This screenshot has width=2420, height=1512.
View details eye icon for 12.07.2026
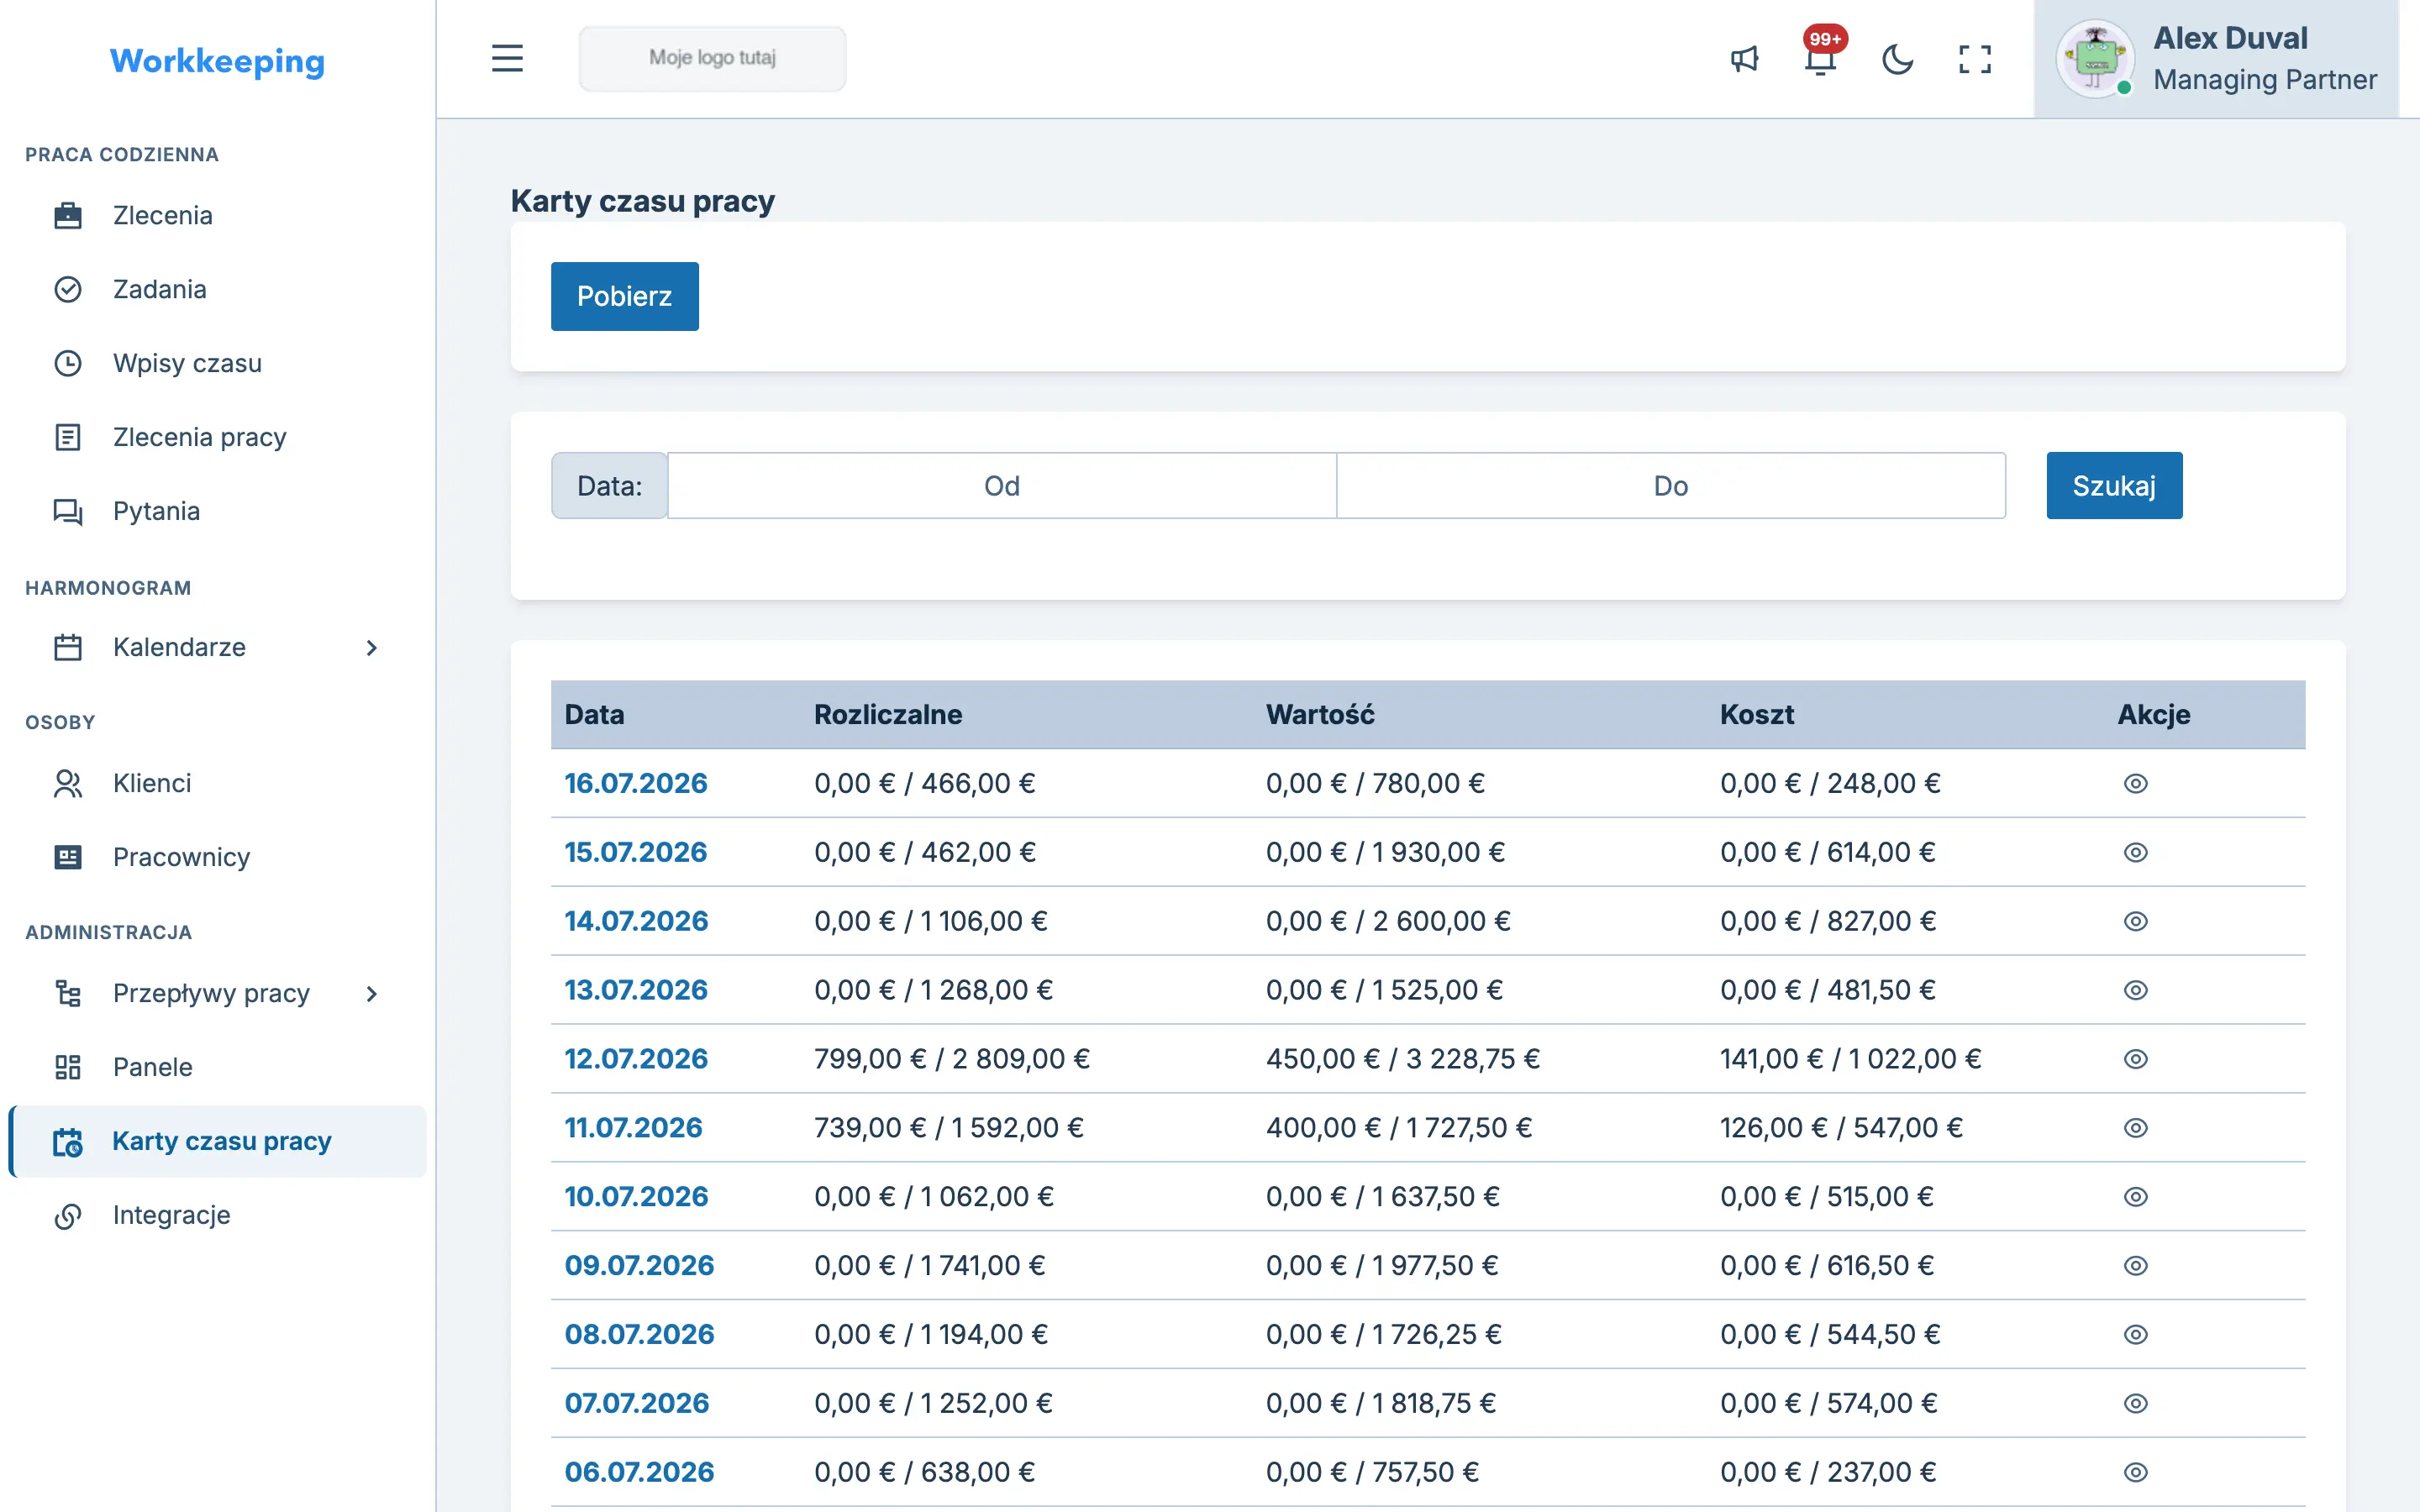click(x=2135, y=1059)
